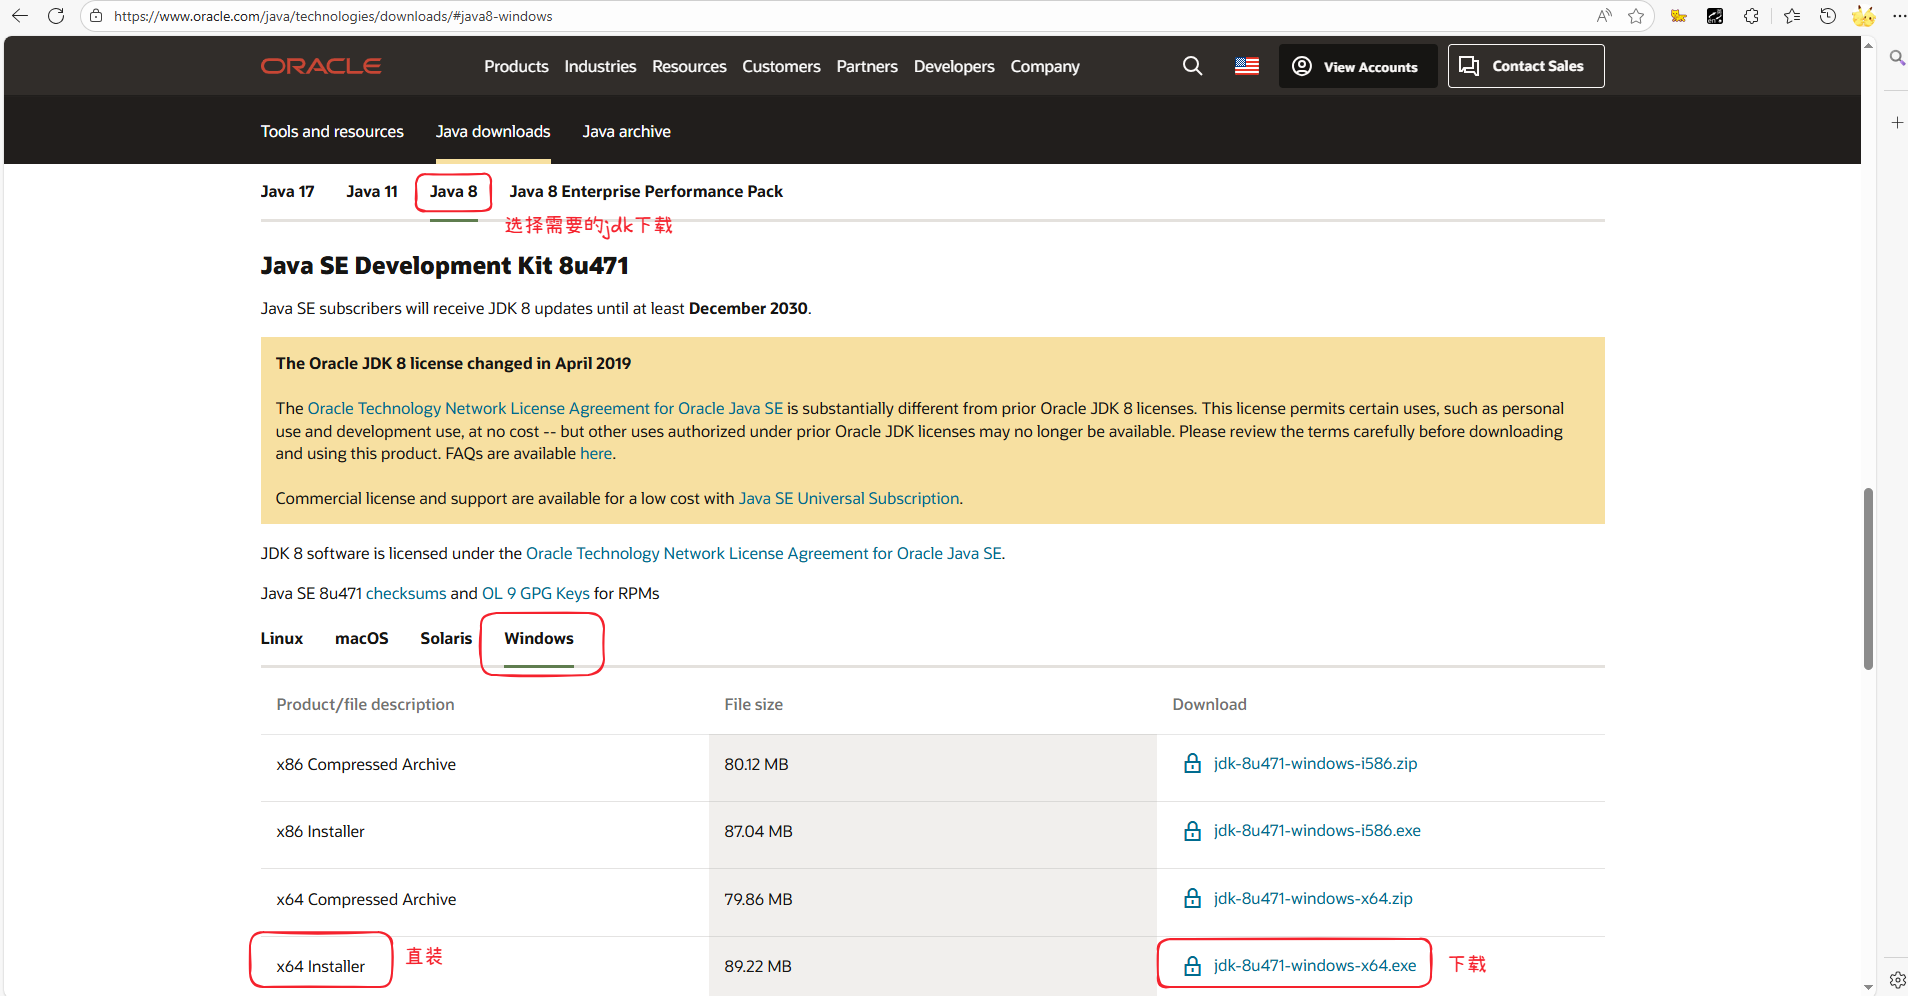
Task: Click the page scrollbar down arrow
Action: [x=1868, y=987]
